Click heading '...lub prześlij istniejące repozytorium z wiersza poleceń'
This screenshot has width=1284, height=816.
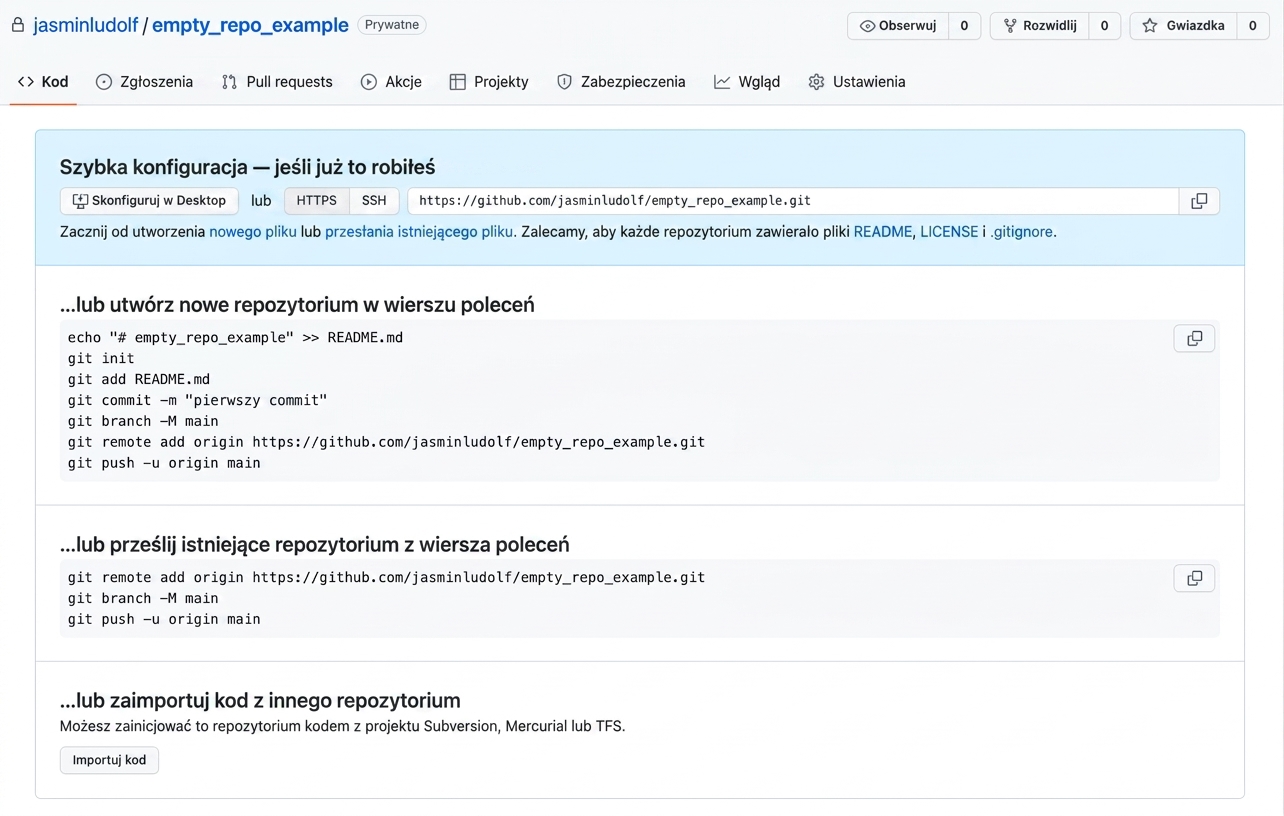pyautogui.click(x=314, y=545)
